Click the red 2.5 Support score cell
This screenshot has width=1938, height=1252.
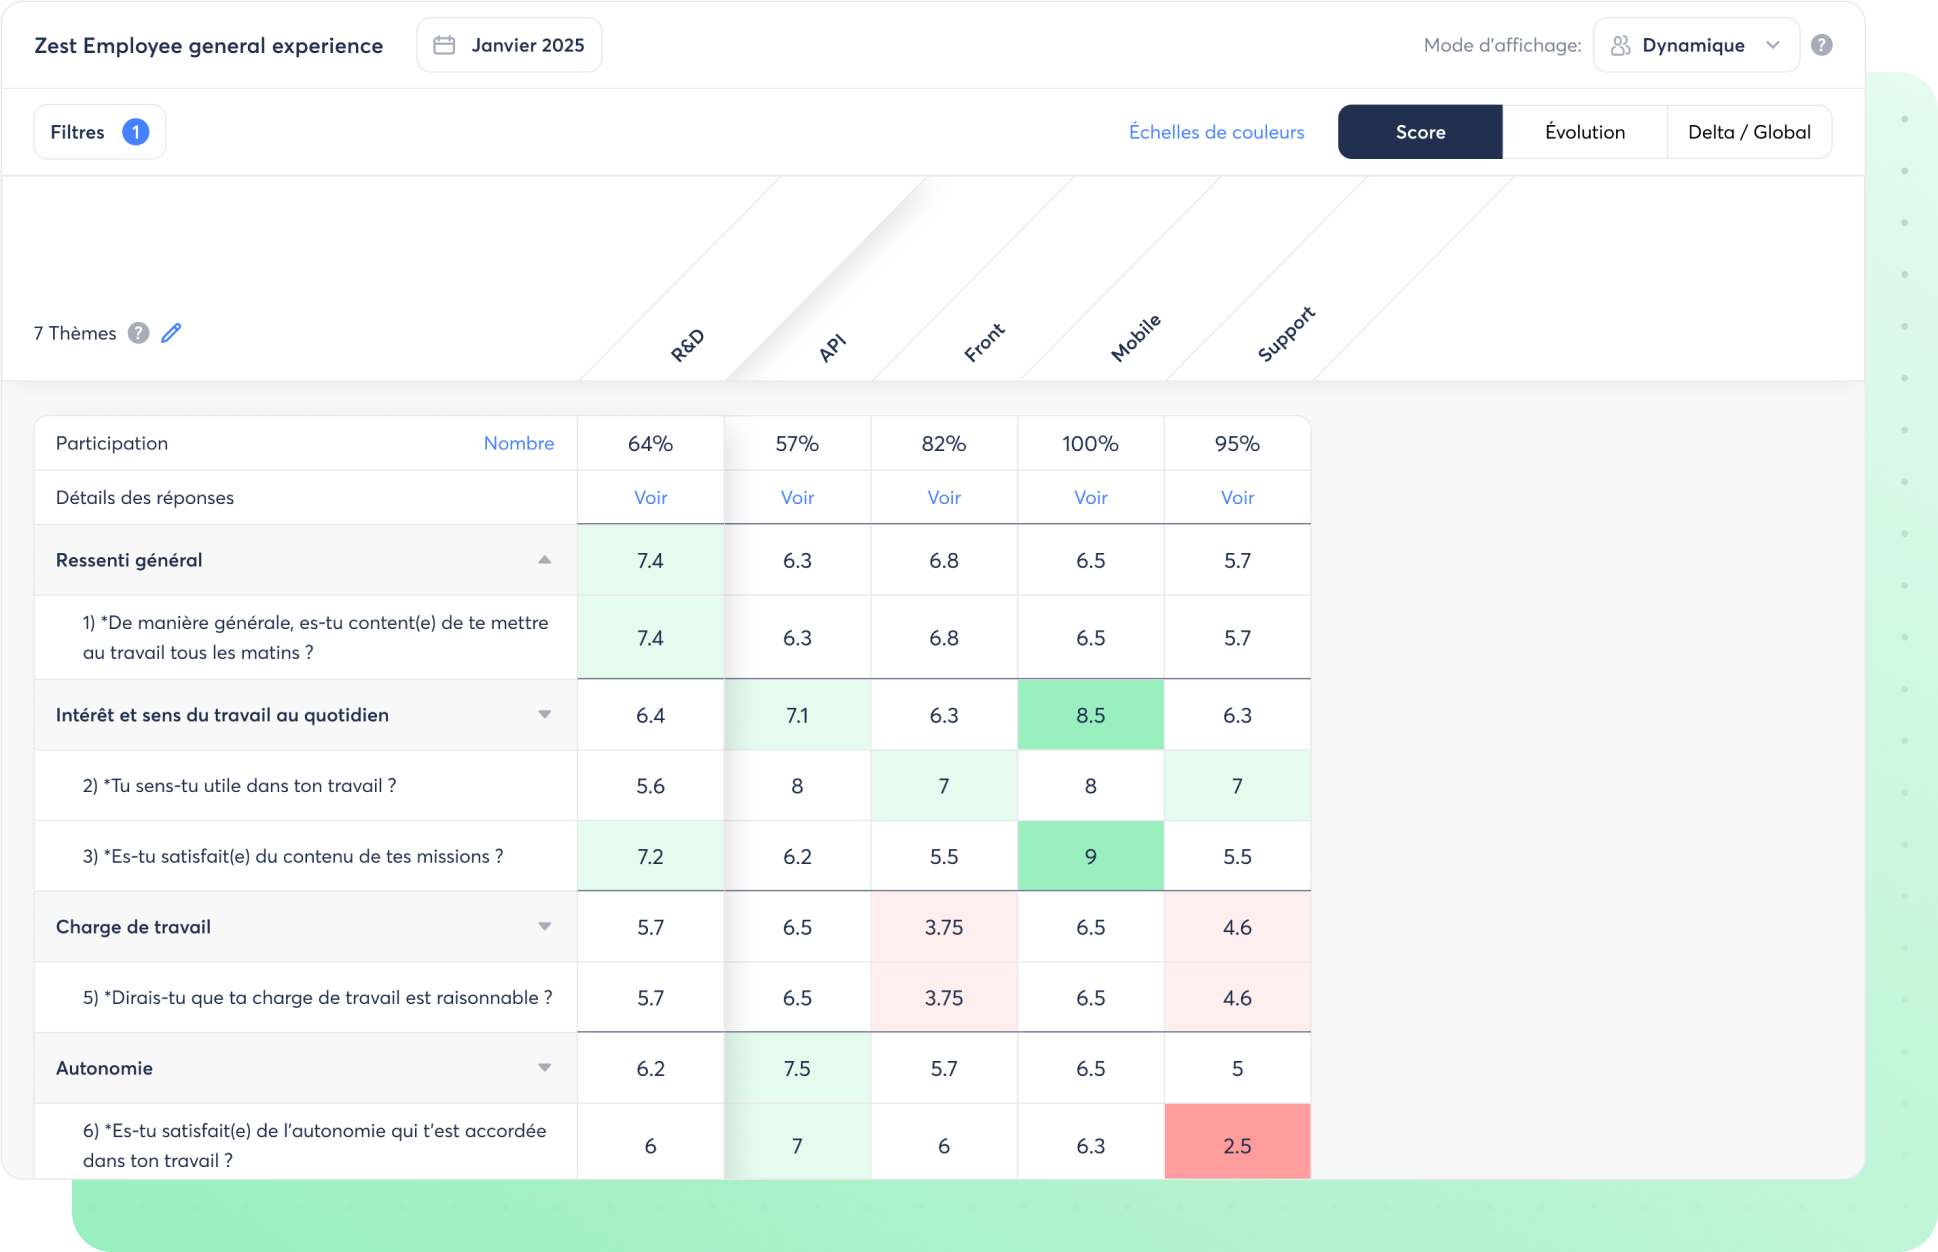1237,1145
